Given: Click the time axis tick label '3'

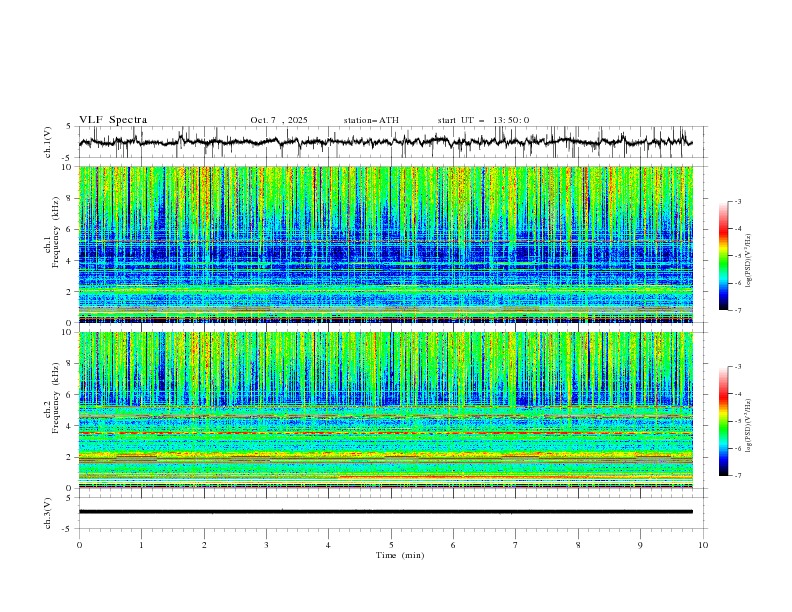Looking at the screenshot, I should (266, 545).
